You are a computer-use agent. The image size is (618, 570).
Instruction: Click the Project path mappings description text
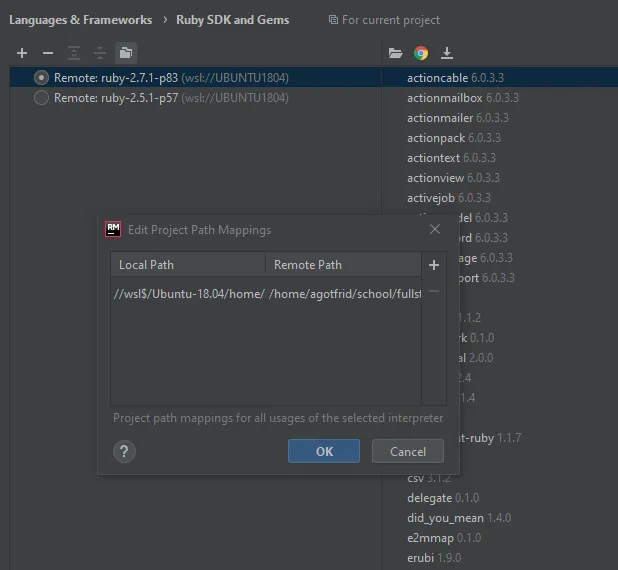click(x=278, y=418)
